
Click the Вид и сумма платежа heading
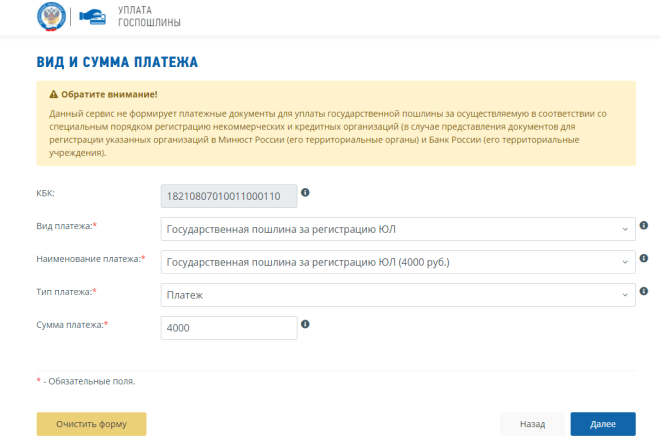(117, 62)
